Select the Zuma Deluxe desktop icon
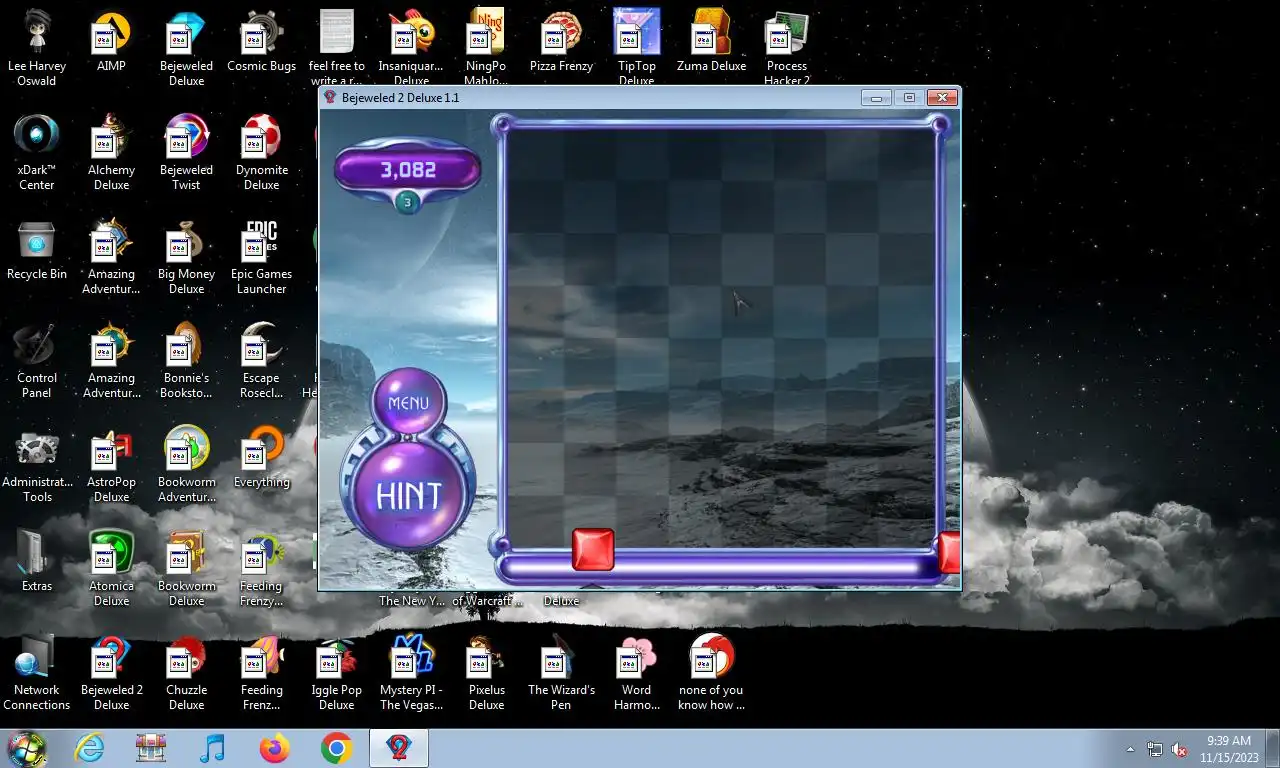Screen dimensions: 1280x768 click(x=711, y=41)
